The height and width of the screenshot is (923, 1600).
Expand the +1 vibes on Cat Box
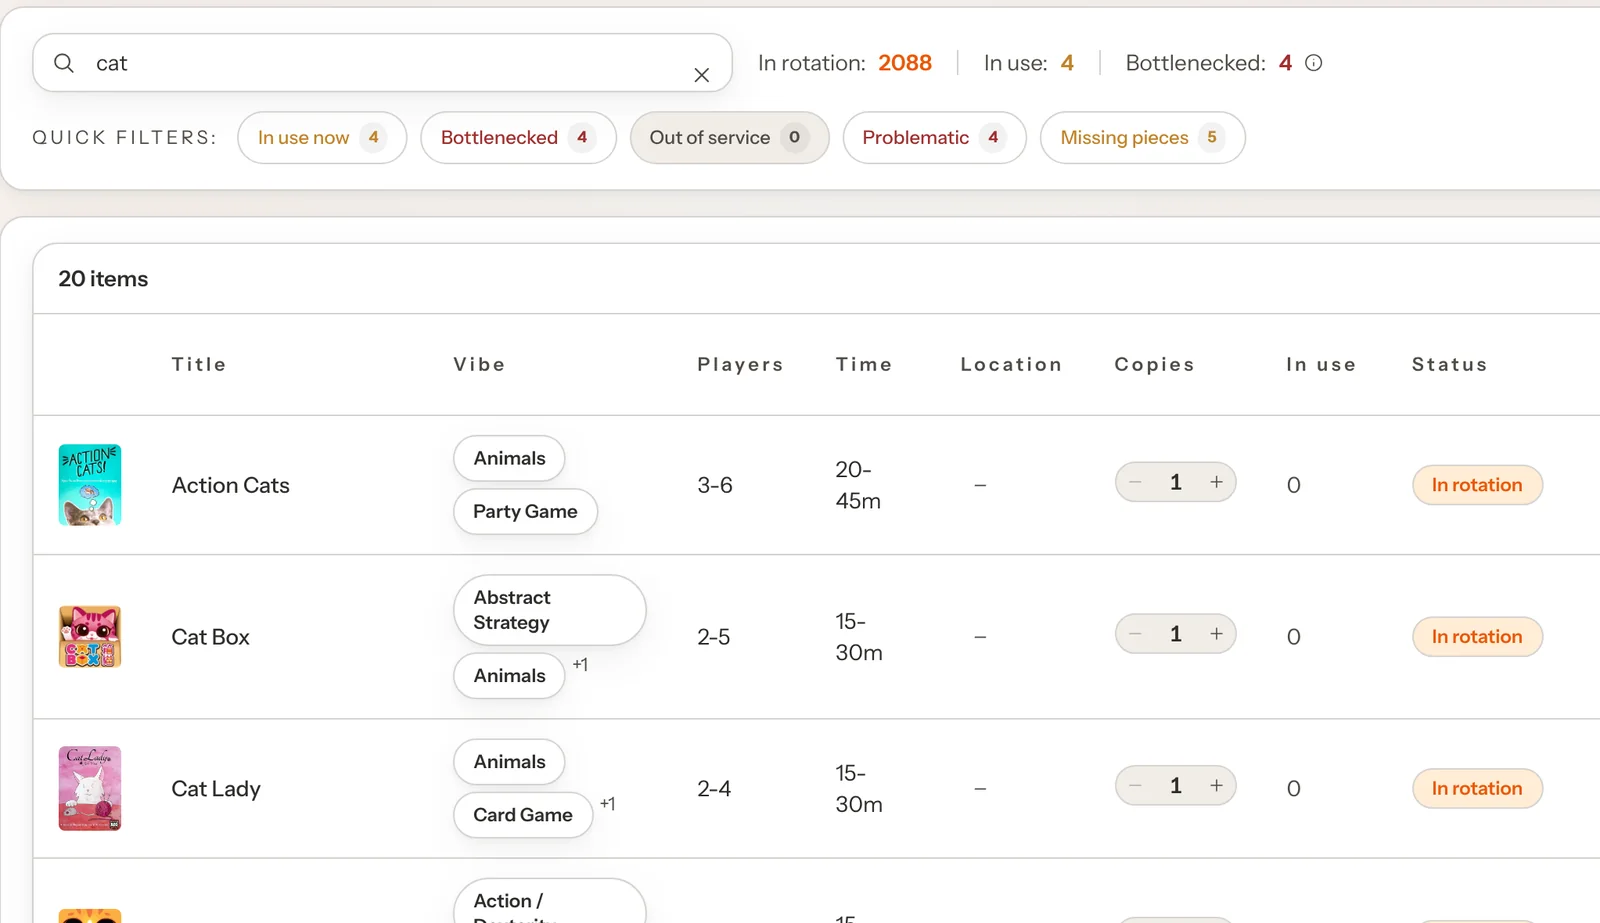click(580, 665)
